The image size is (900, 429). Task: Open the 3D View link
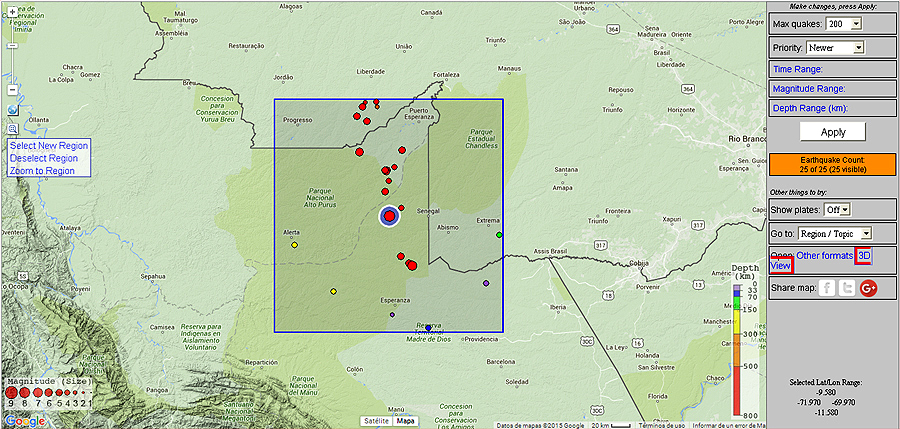coord(864,256)
